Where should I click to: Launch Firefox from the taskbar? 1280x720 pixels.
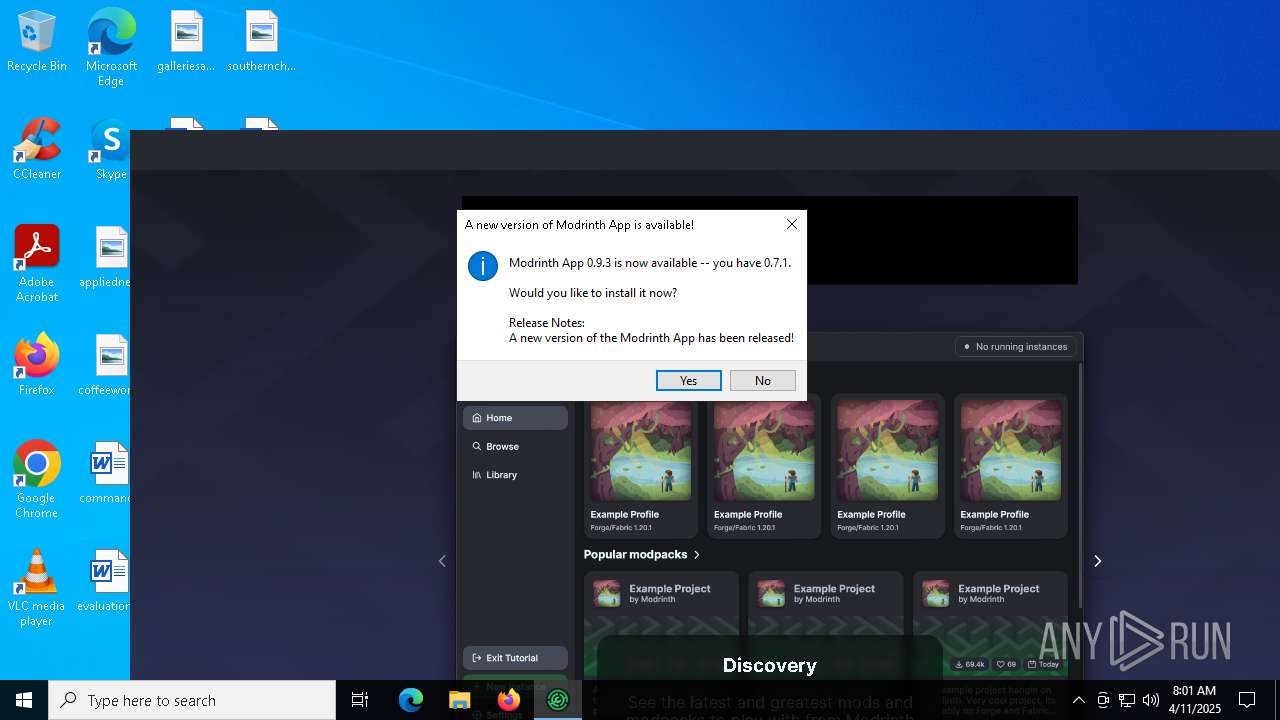pos(509,700)
